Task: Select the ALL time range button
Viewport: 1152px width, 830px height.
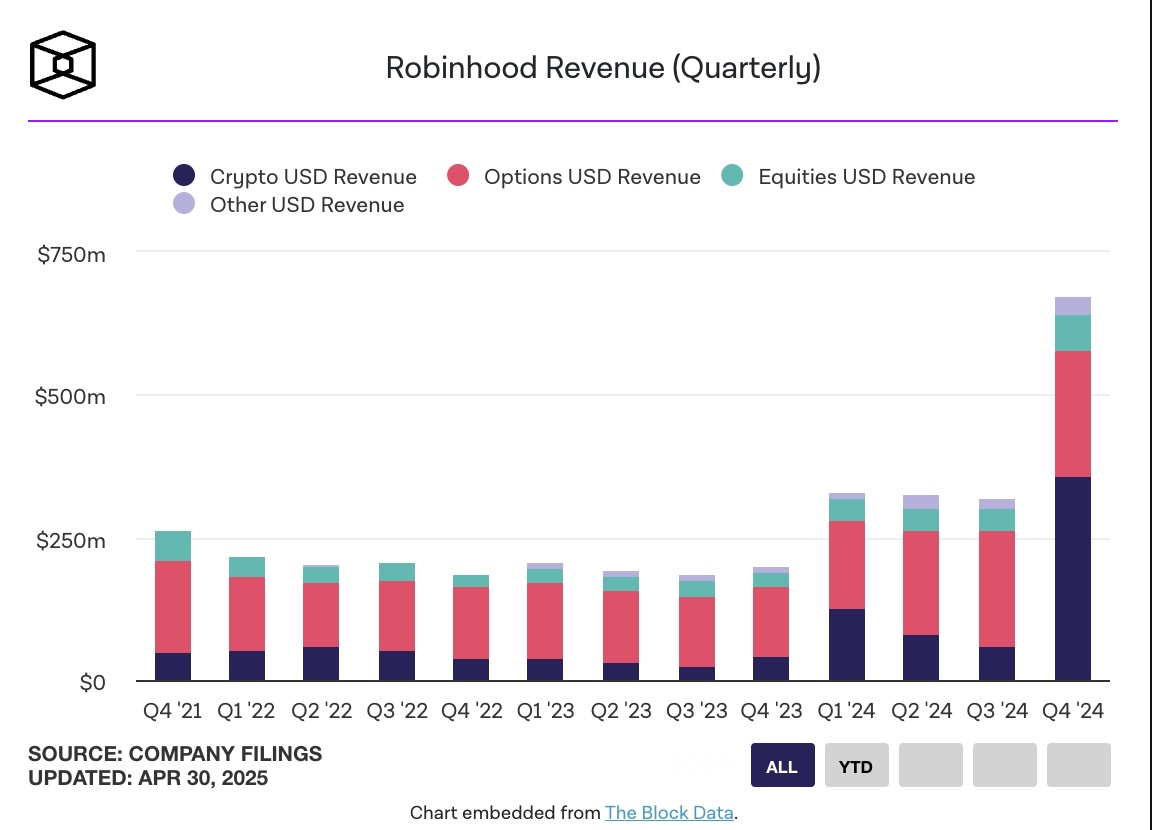Action: (x=782, y=765)
